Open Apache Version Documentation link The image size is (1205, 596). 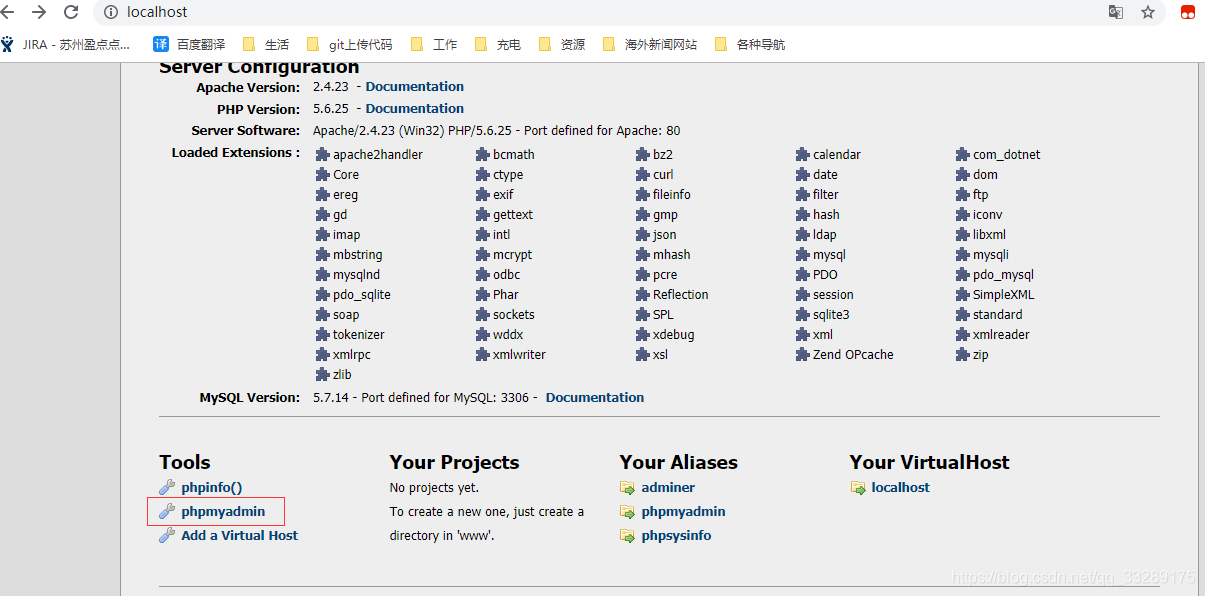415,87
